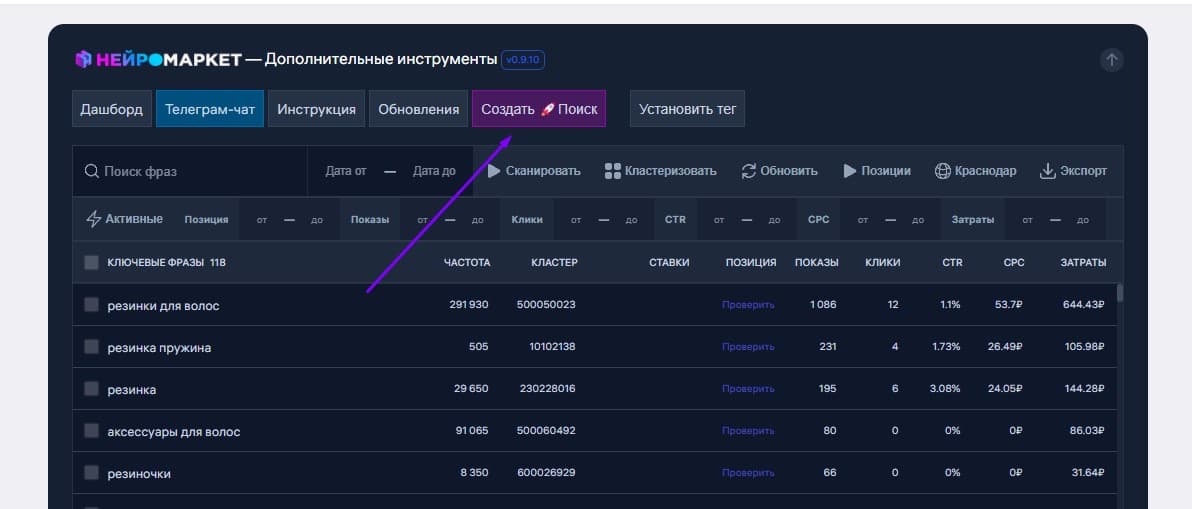Sort by the ЧАСТОТА column header

pos(467,263)
